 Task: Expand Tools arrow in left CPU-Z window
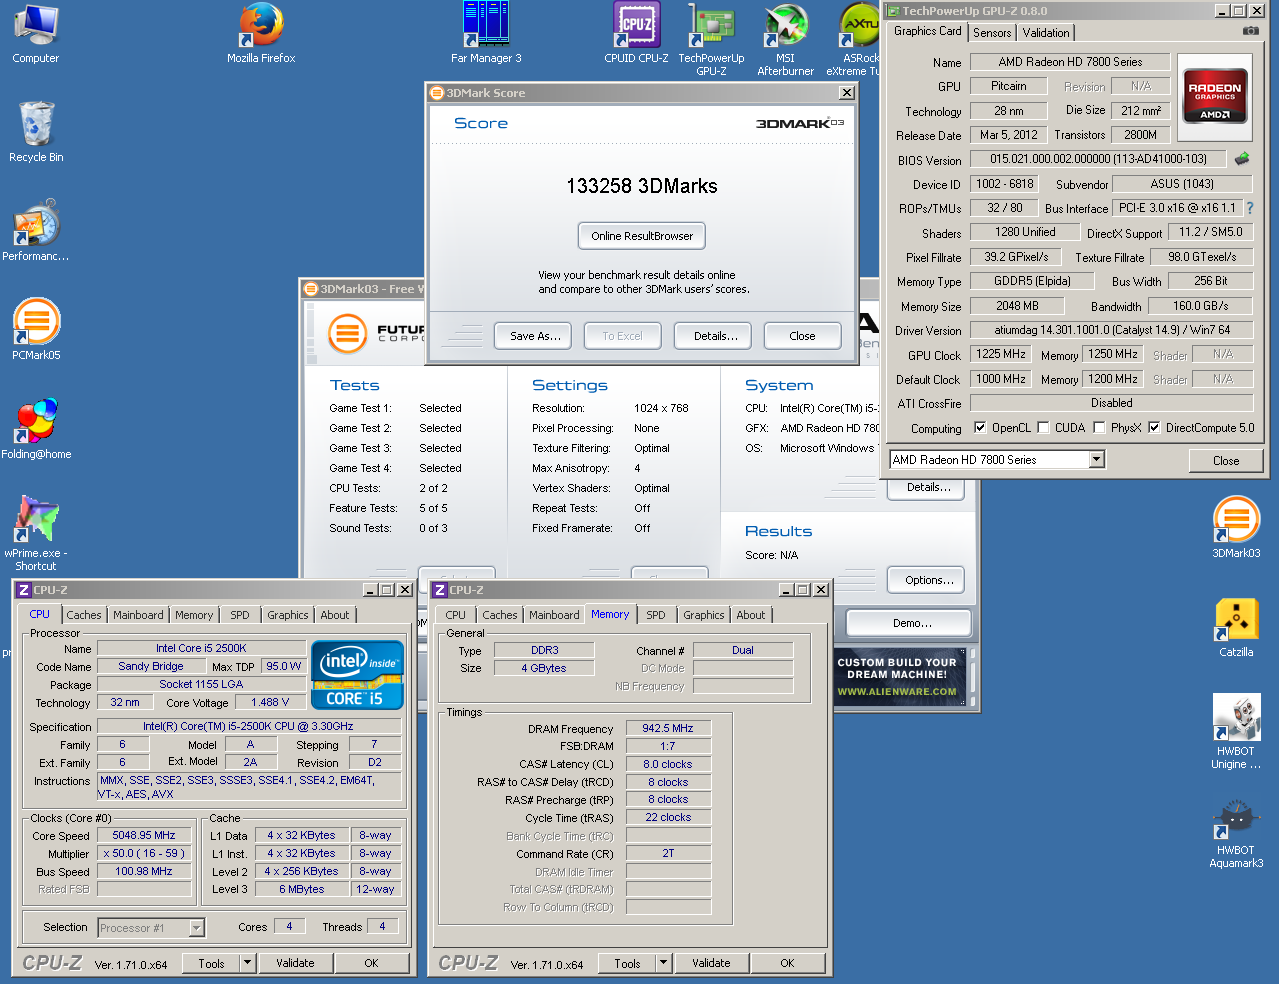(247, 963)
